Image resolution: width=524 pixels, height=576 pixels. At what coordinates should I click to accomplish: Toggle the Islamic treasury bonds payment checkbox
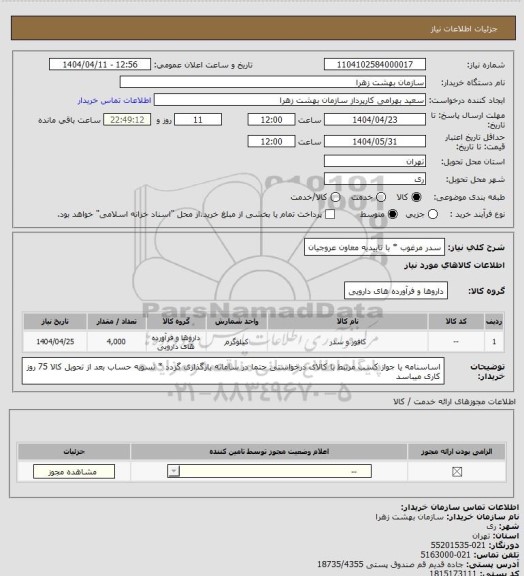pos(330,214)
